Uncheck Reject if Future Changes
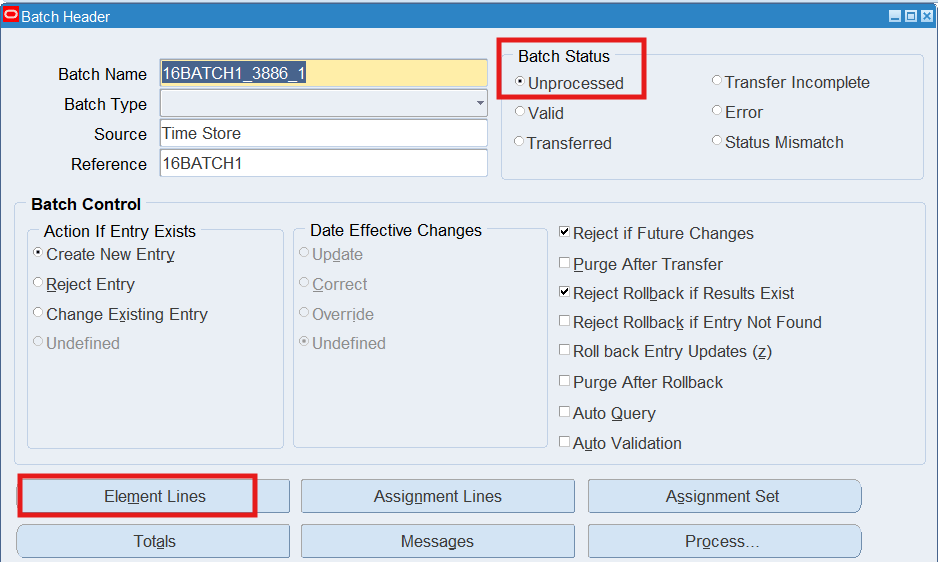Image resolution: width=938 pixels, height=562 pixels. [565, 233]
